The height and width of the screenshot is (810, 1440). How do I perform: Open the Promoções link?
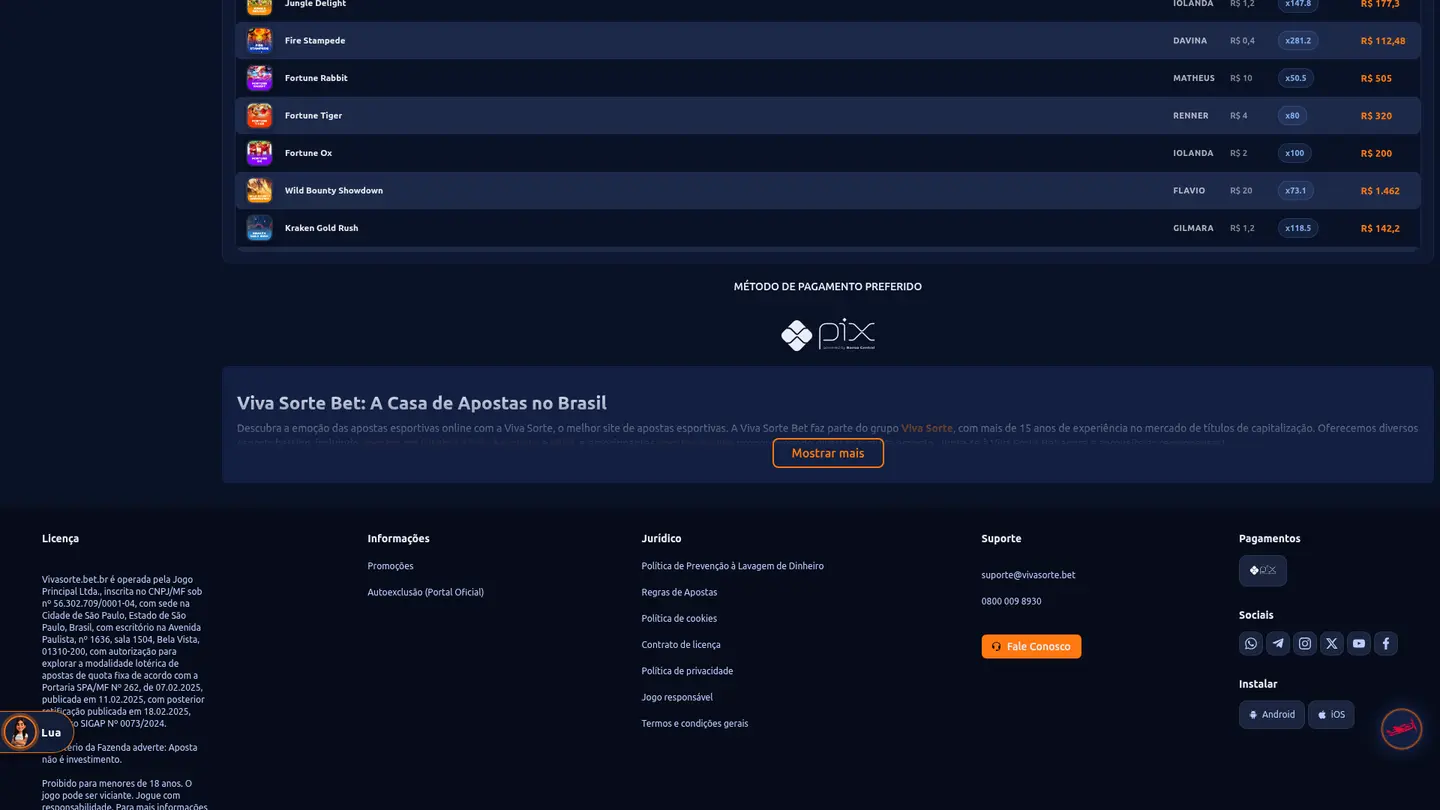click(390, 566)
